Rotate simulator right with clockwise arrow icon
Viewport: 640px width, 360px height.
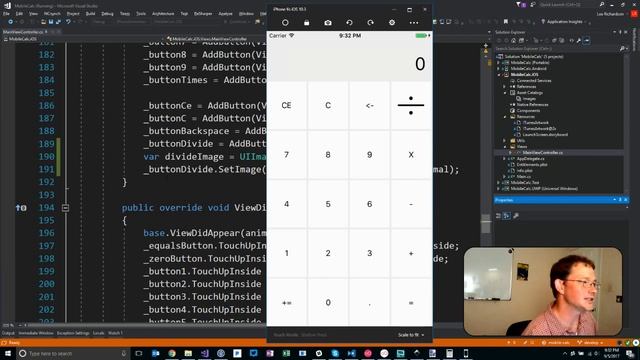pos(370,23)
